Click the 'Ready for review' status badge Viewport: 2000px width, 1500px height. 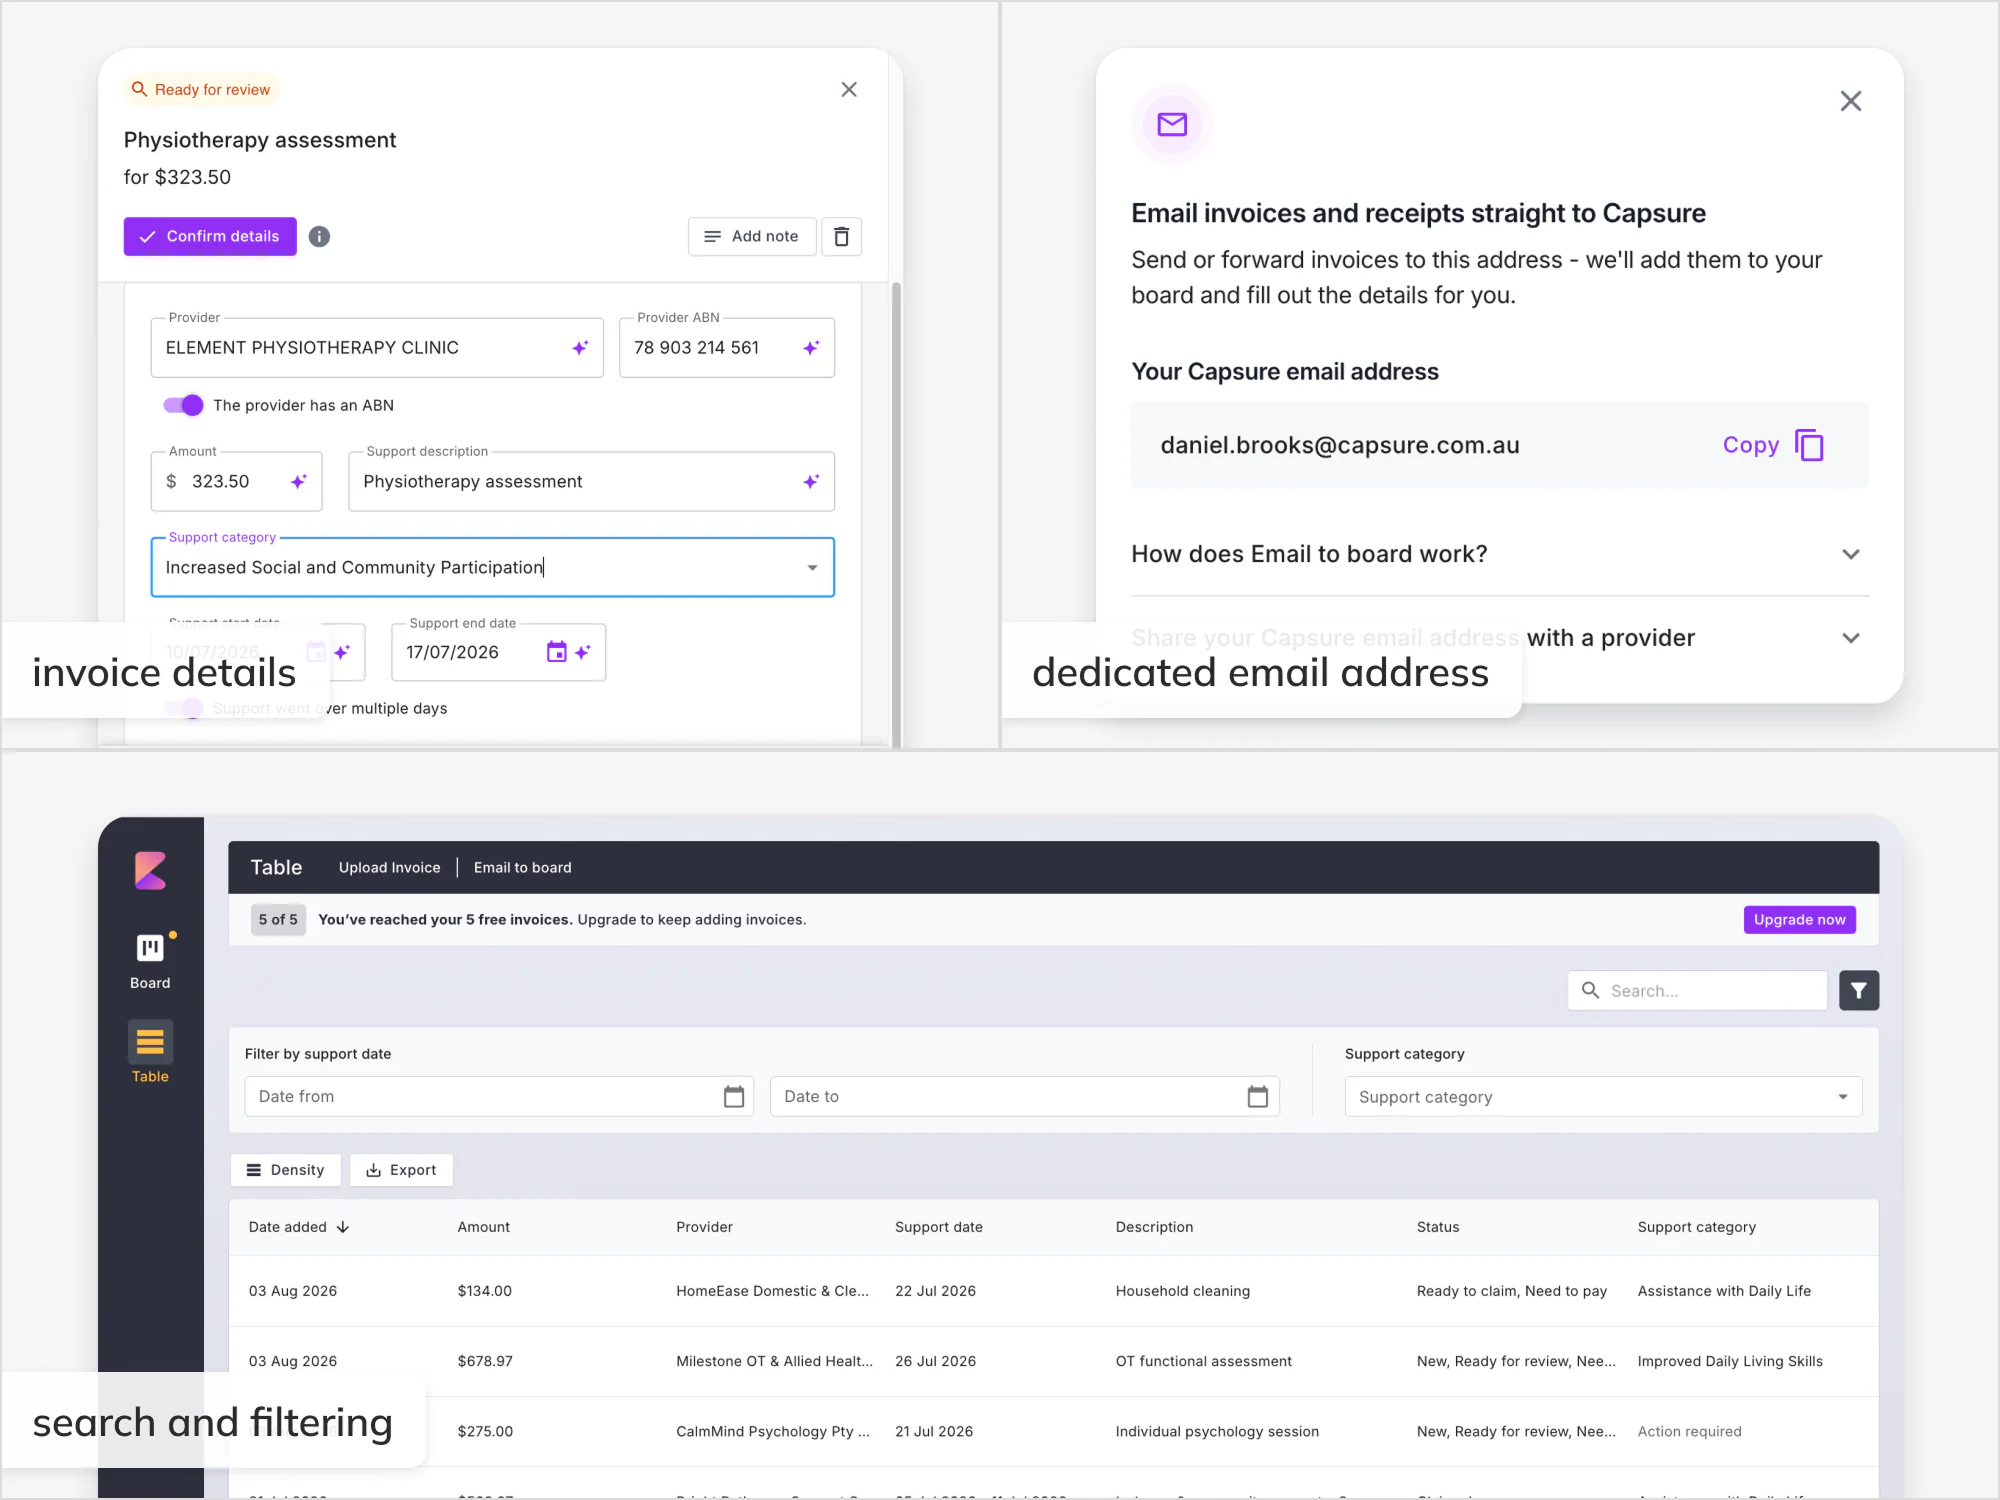202,90
